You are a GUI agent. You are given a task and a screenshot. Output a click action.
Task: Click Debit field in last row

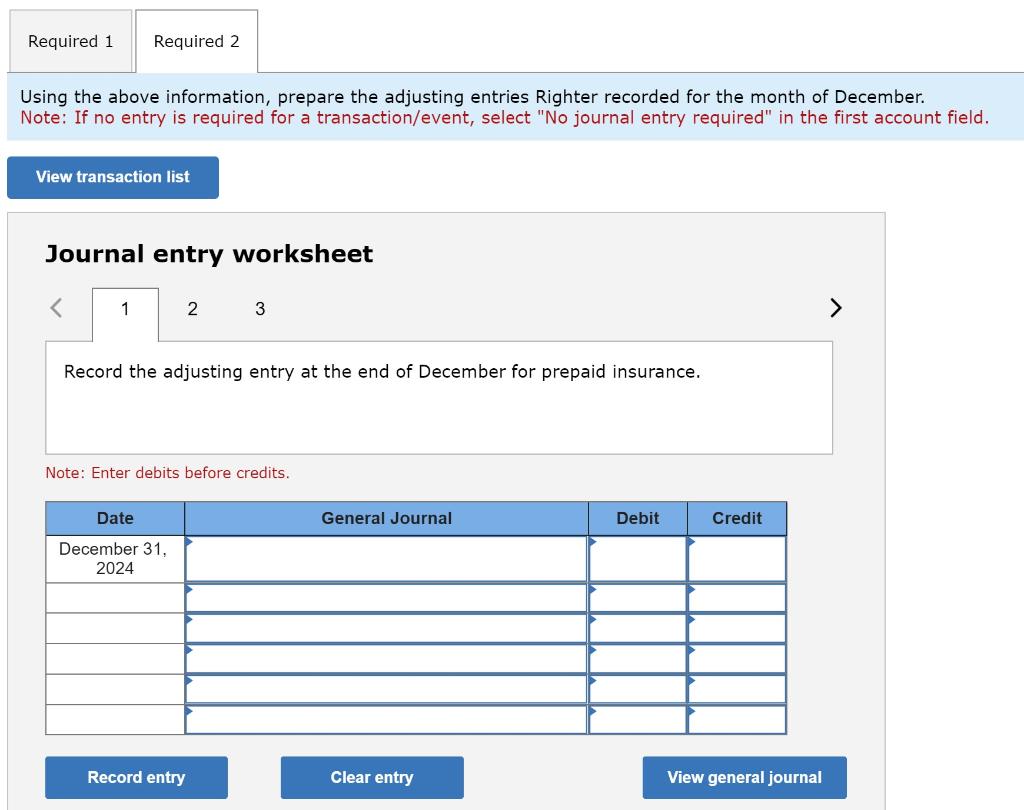pos(638,719)
